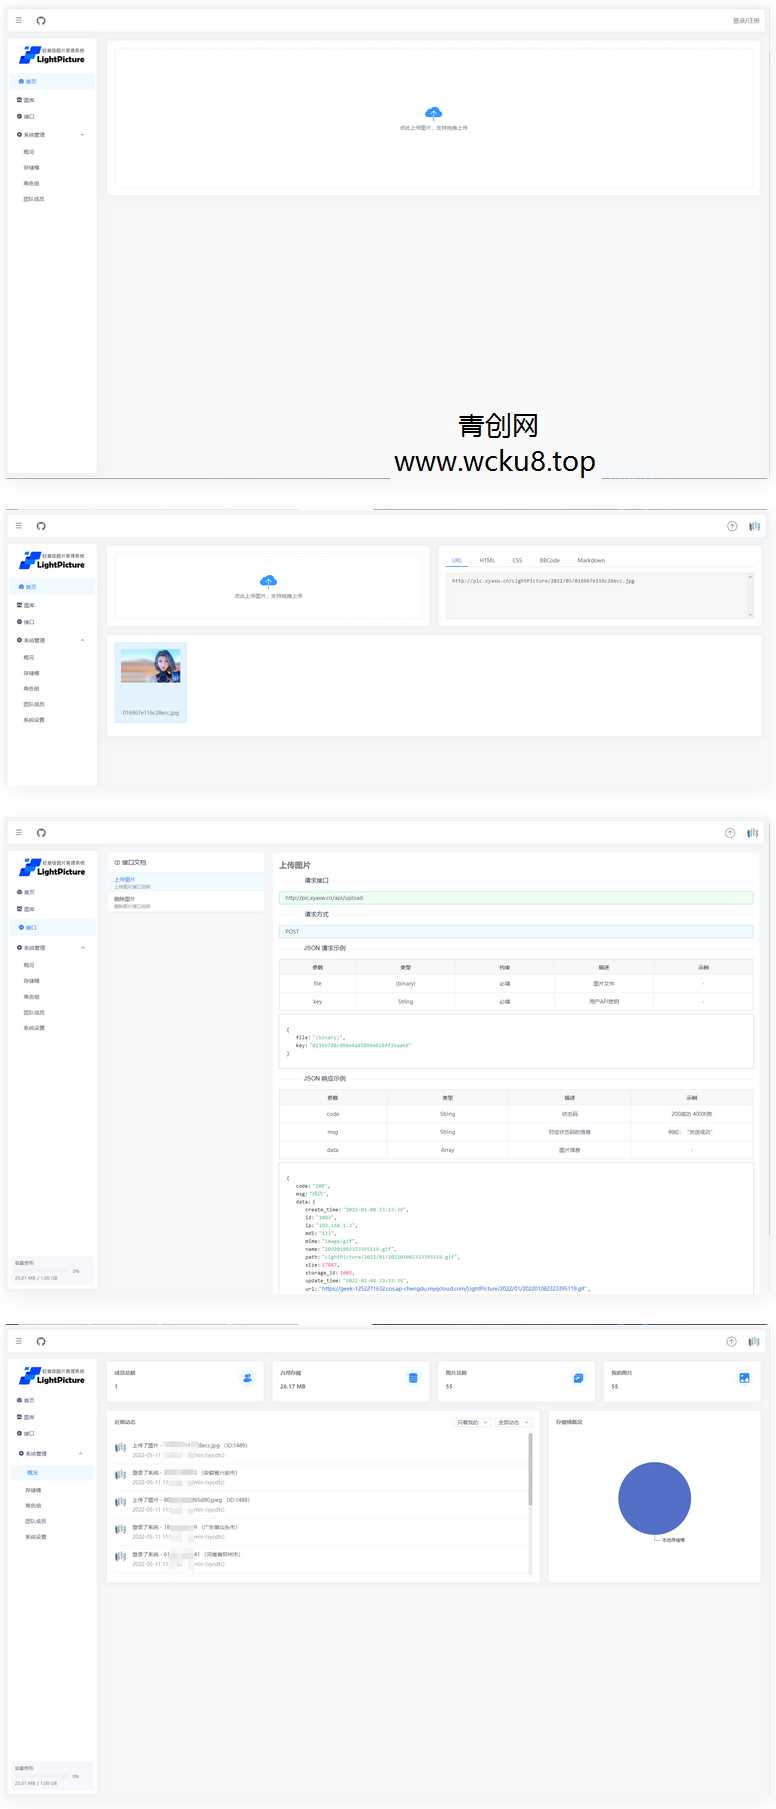This screenshot has height=1809, width=776.
Task: Click the 成员总数 users icon on dashboard
Action: 247,1378
